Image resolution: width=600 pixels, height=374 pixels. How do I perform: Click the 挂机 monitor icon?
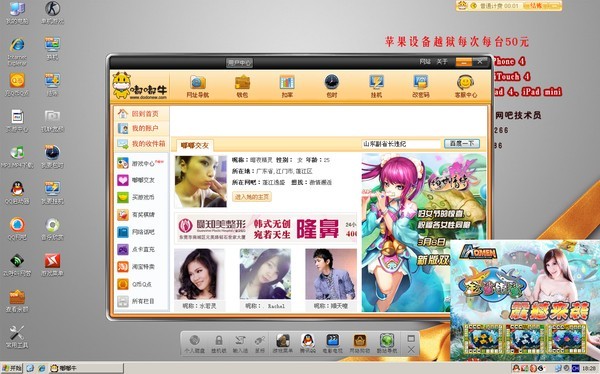376,86
